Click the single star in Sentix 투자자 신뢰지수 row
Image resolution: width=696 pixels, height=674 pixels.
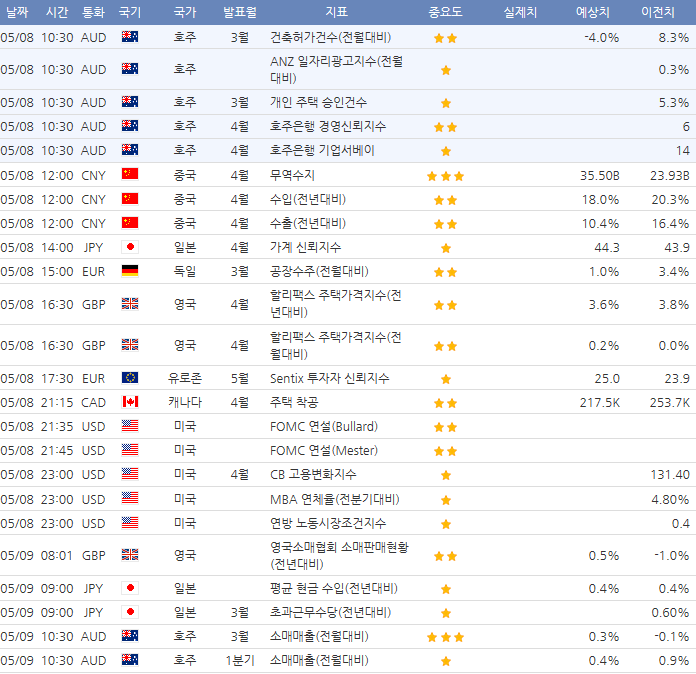(446, 379)
